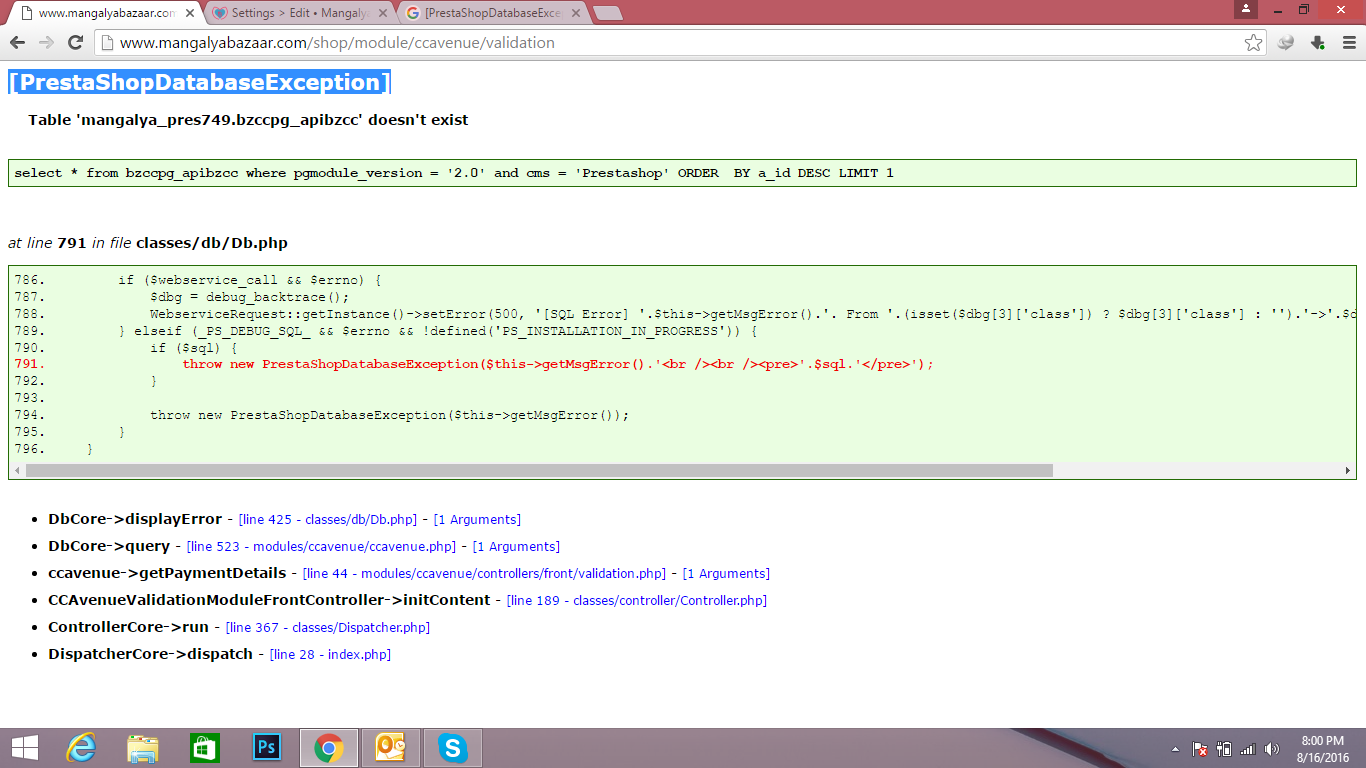Viewport: 1366px width, 768px height.
Task: Switch to the Settings > Edit Mangalya tab
Action: 300,14
